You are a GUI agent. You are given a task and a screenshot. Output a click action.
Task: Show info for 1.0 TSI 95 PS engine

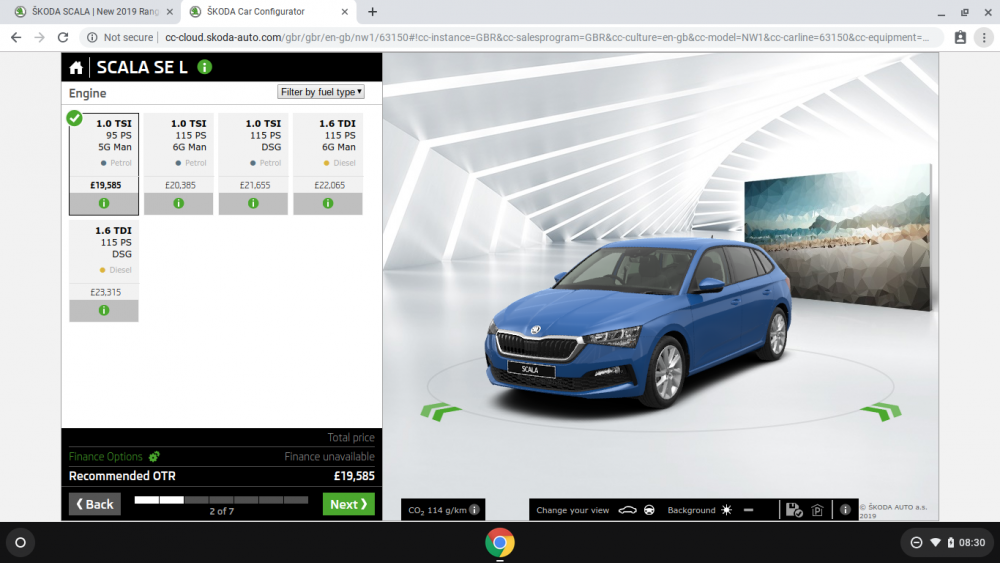(104, 203)
